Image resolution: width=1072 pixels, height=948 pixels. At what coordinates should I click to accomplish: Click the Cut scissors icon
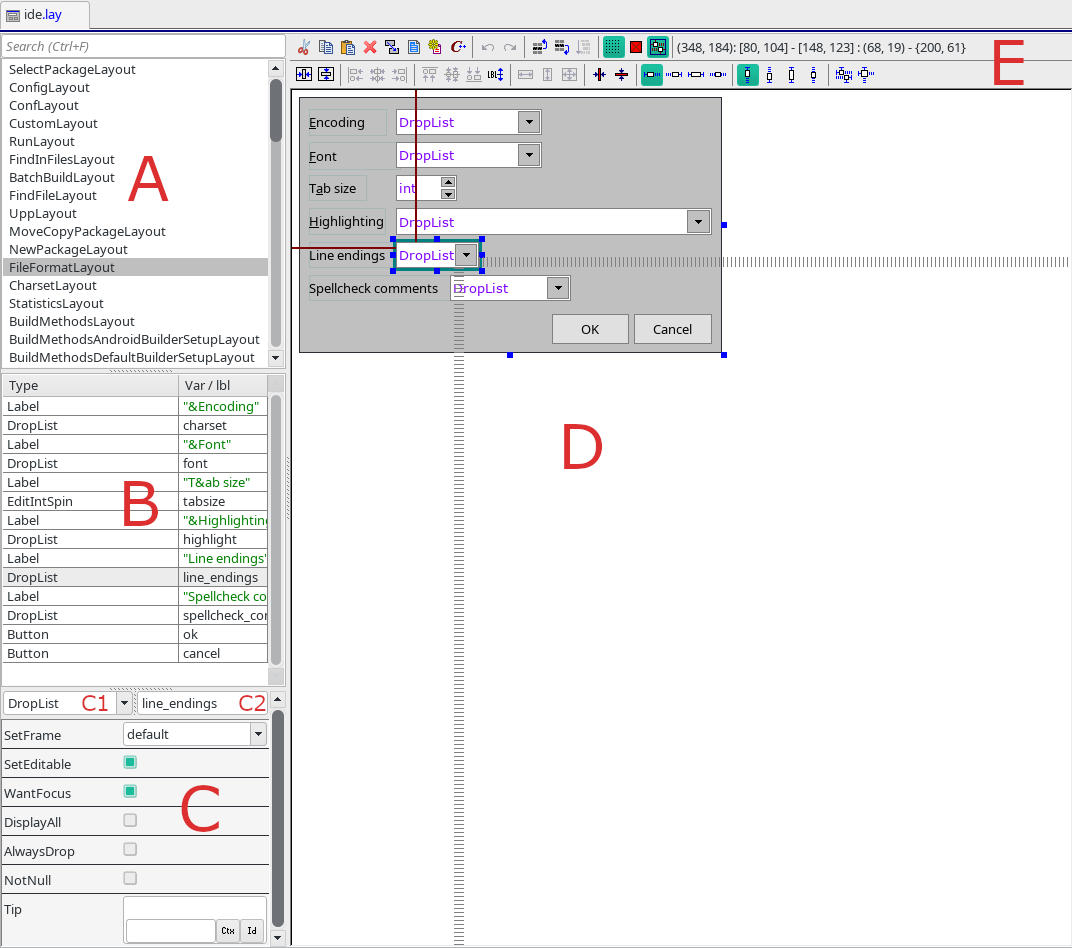[x=304, y=47]
